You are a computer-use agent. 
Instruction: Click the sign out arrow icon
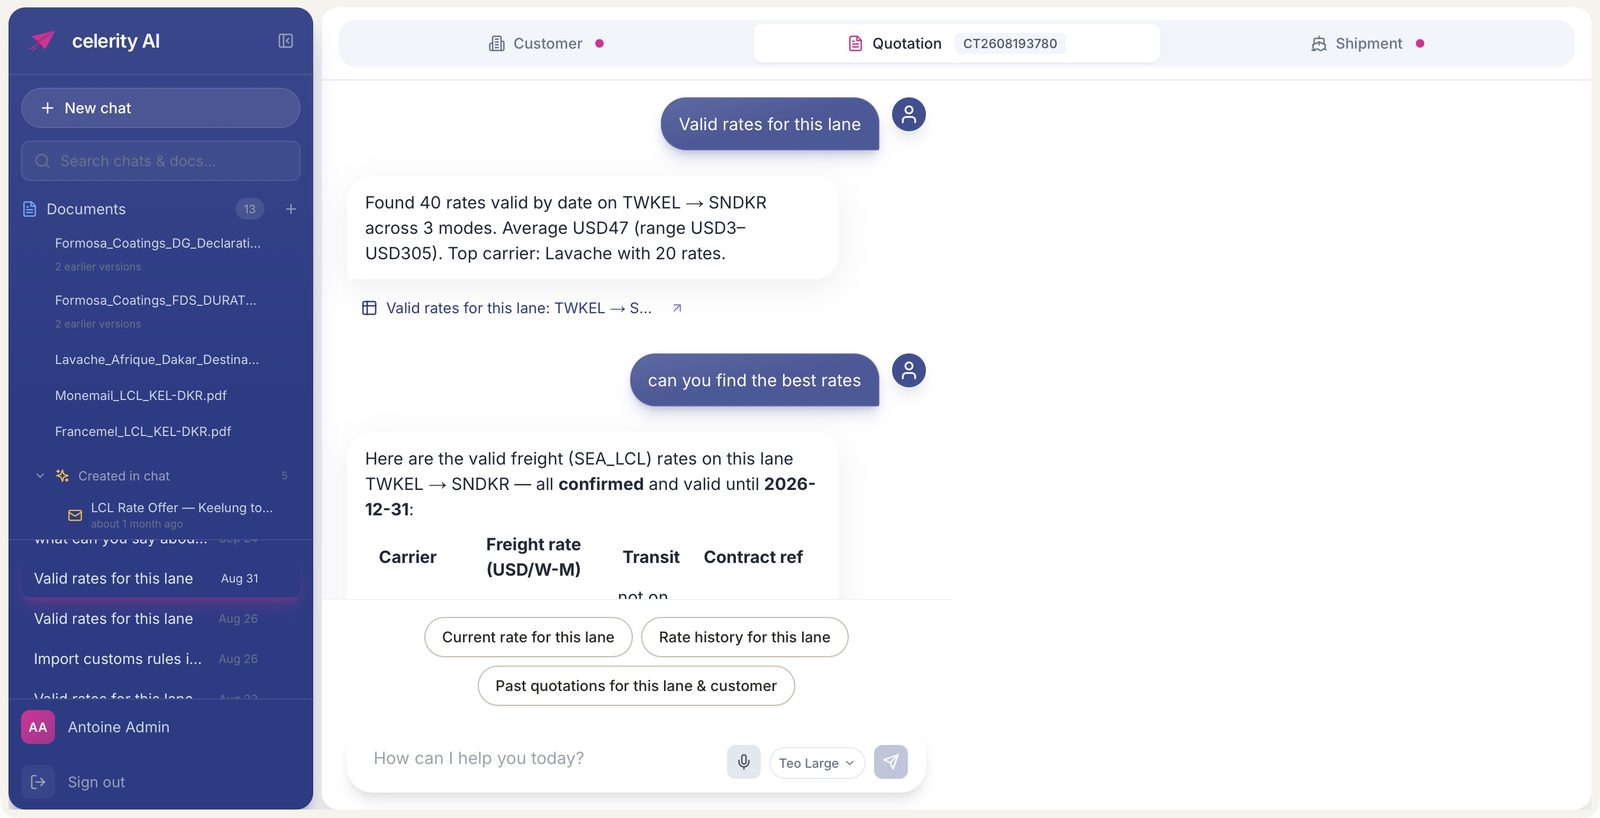38,782
